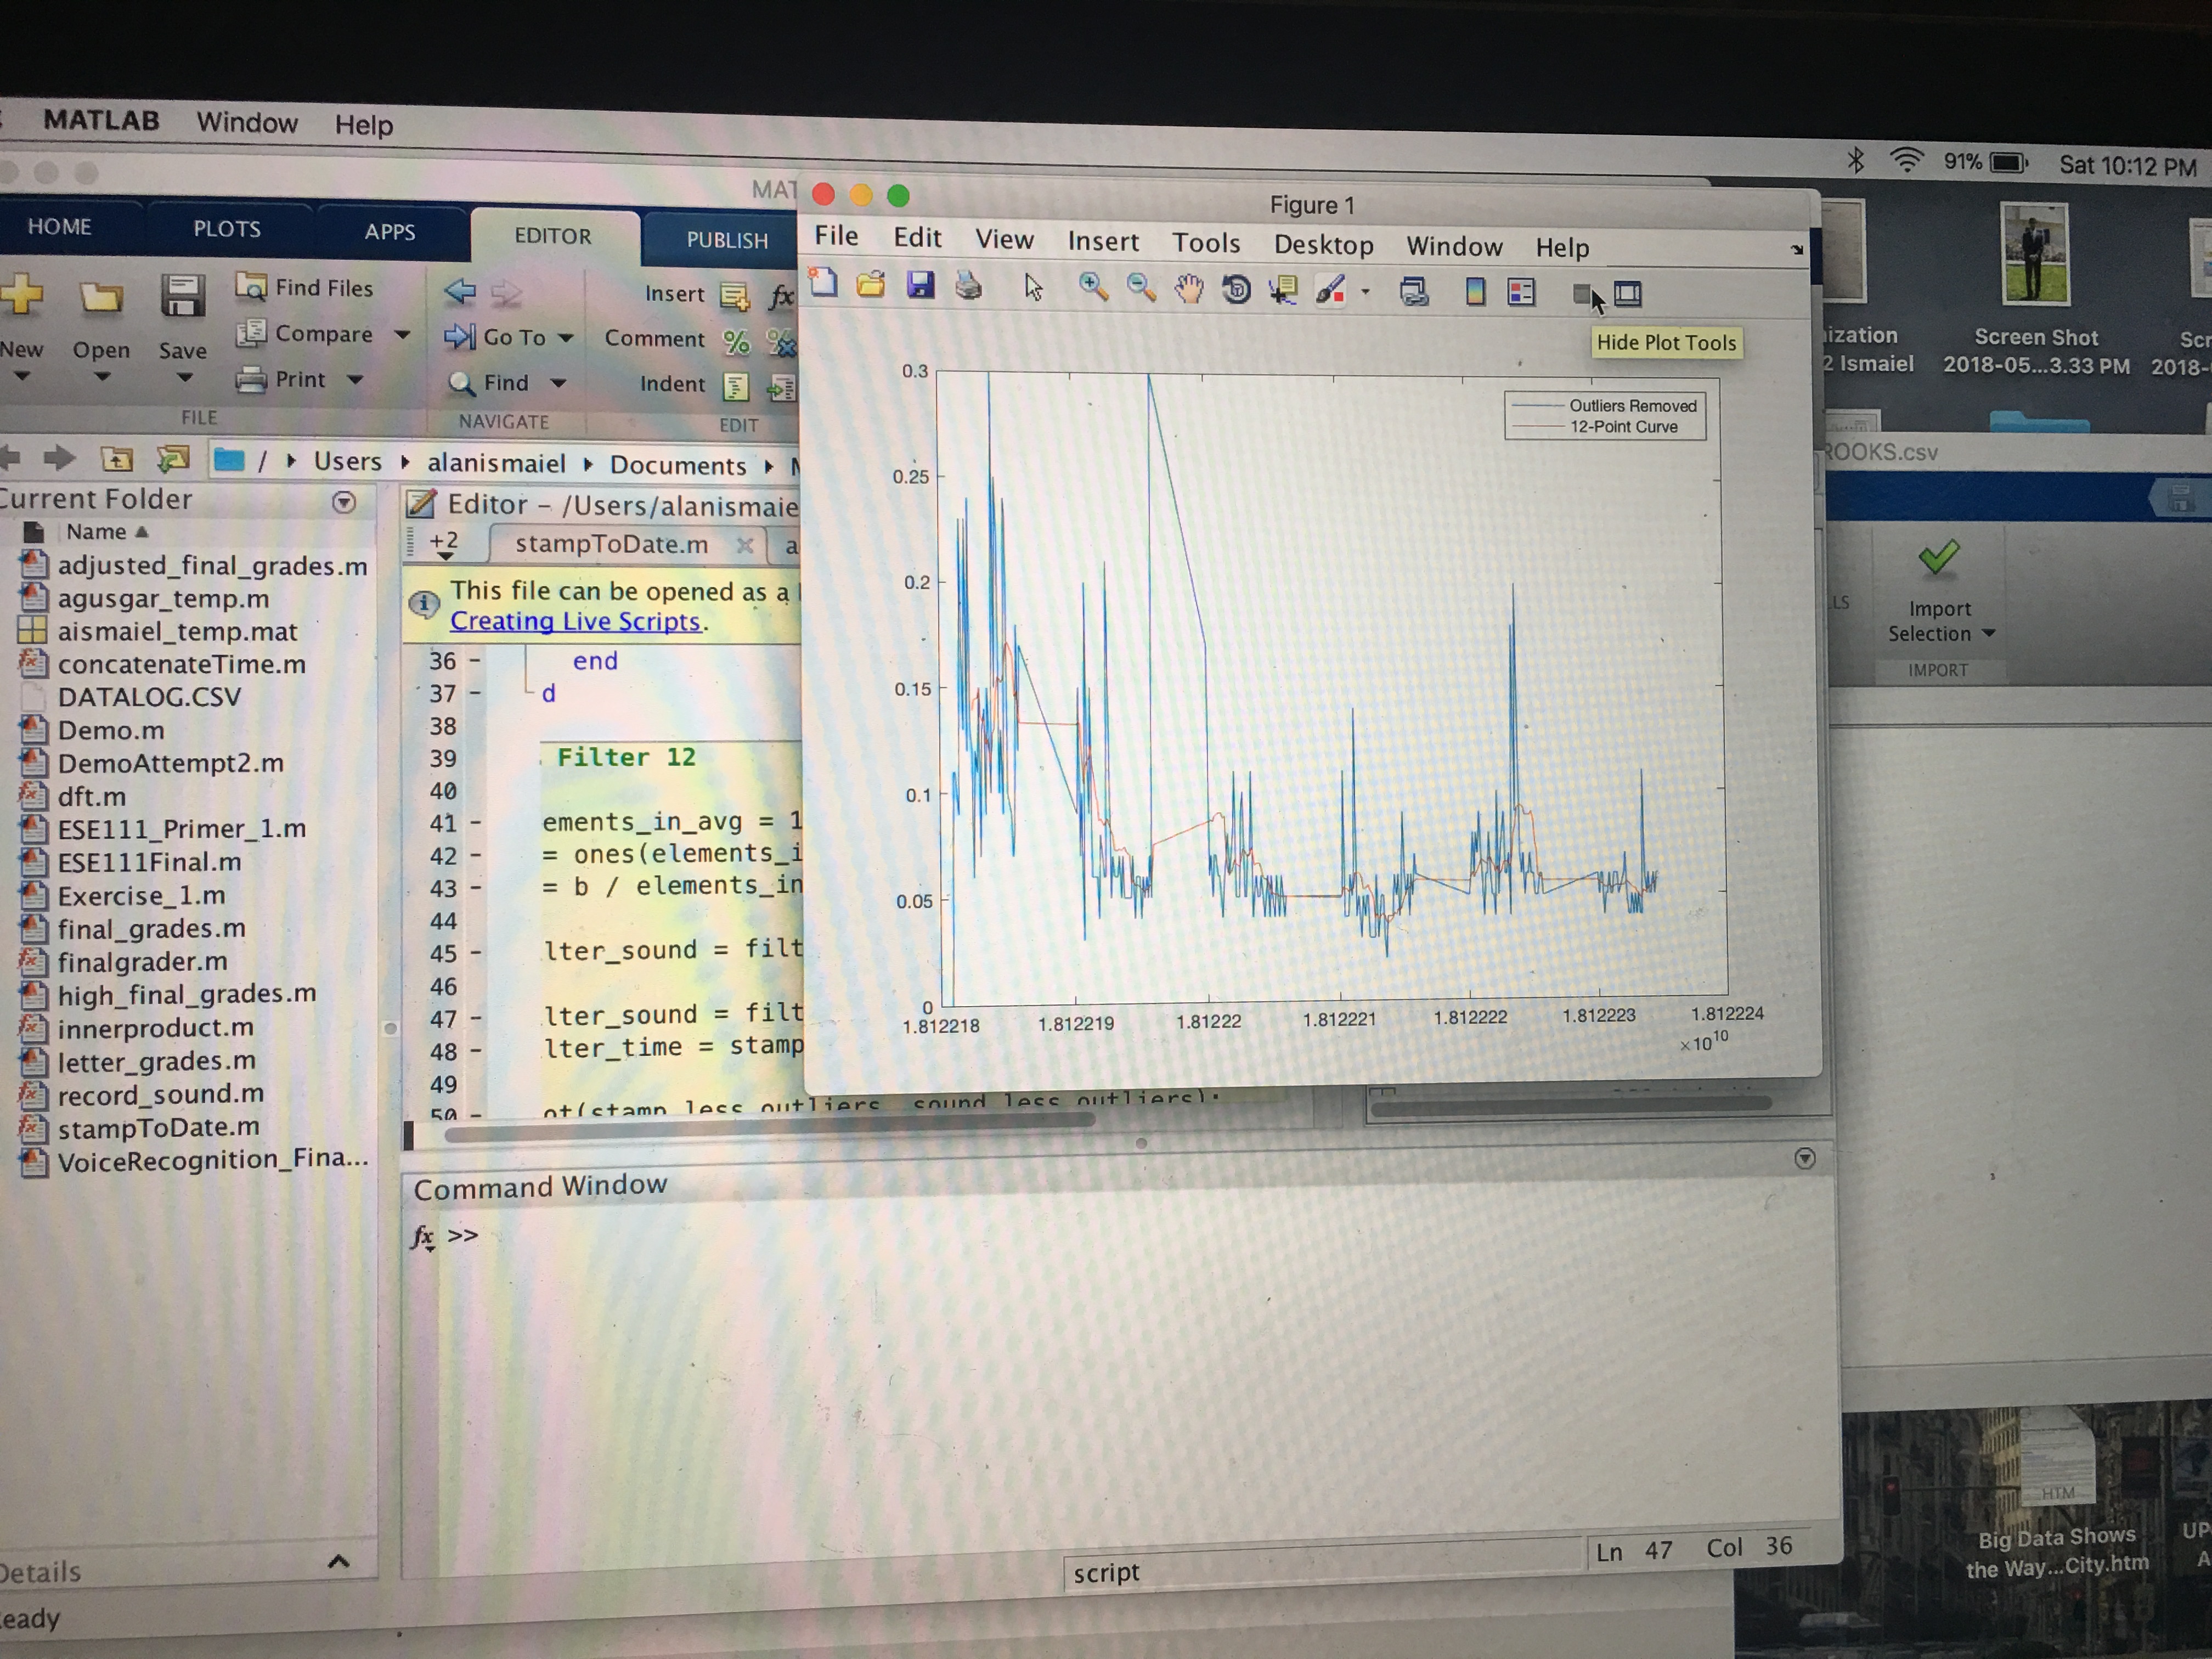Screen dimensions: 2212x1659
Task: Open the brush color dropdown arrow
Action: coord(1365,292)
